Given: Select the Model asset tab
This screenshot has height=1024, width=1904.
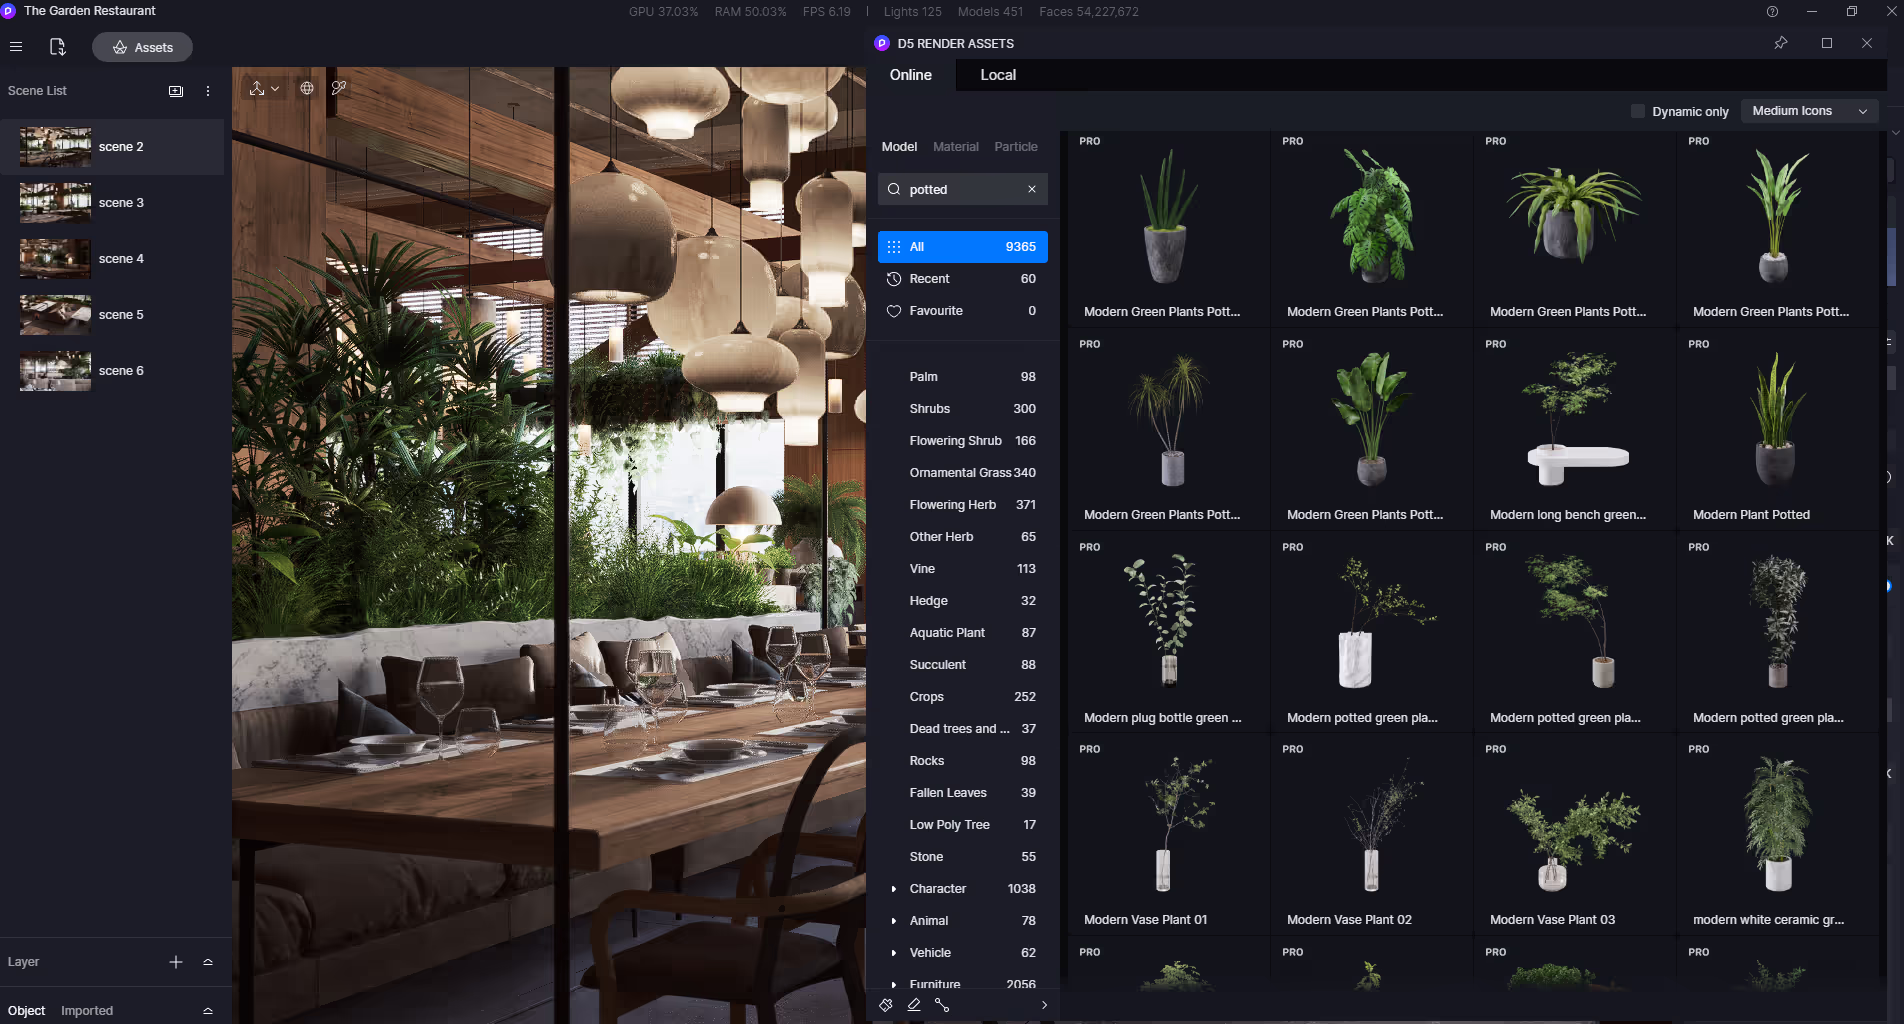Looking at the screenshot, I should 899,147.
